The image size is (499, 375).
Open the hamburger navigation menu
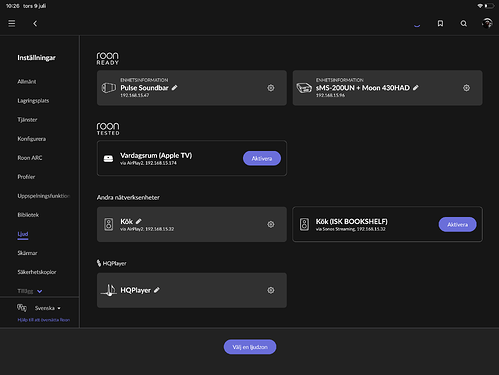[x=12, y=23]
